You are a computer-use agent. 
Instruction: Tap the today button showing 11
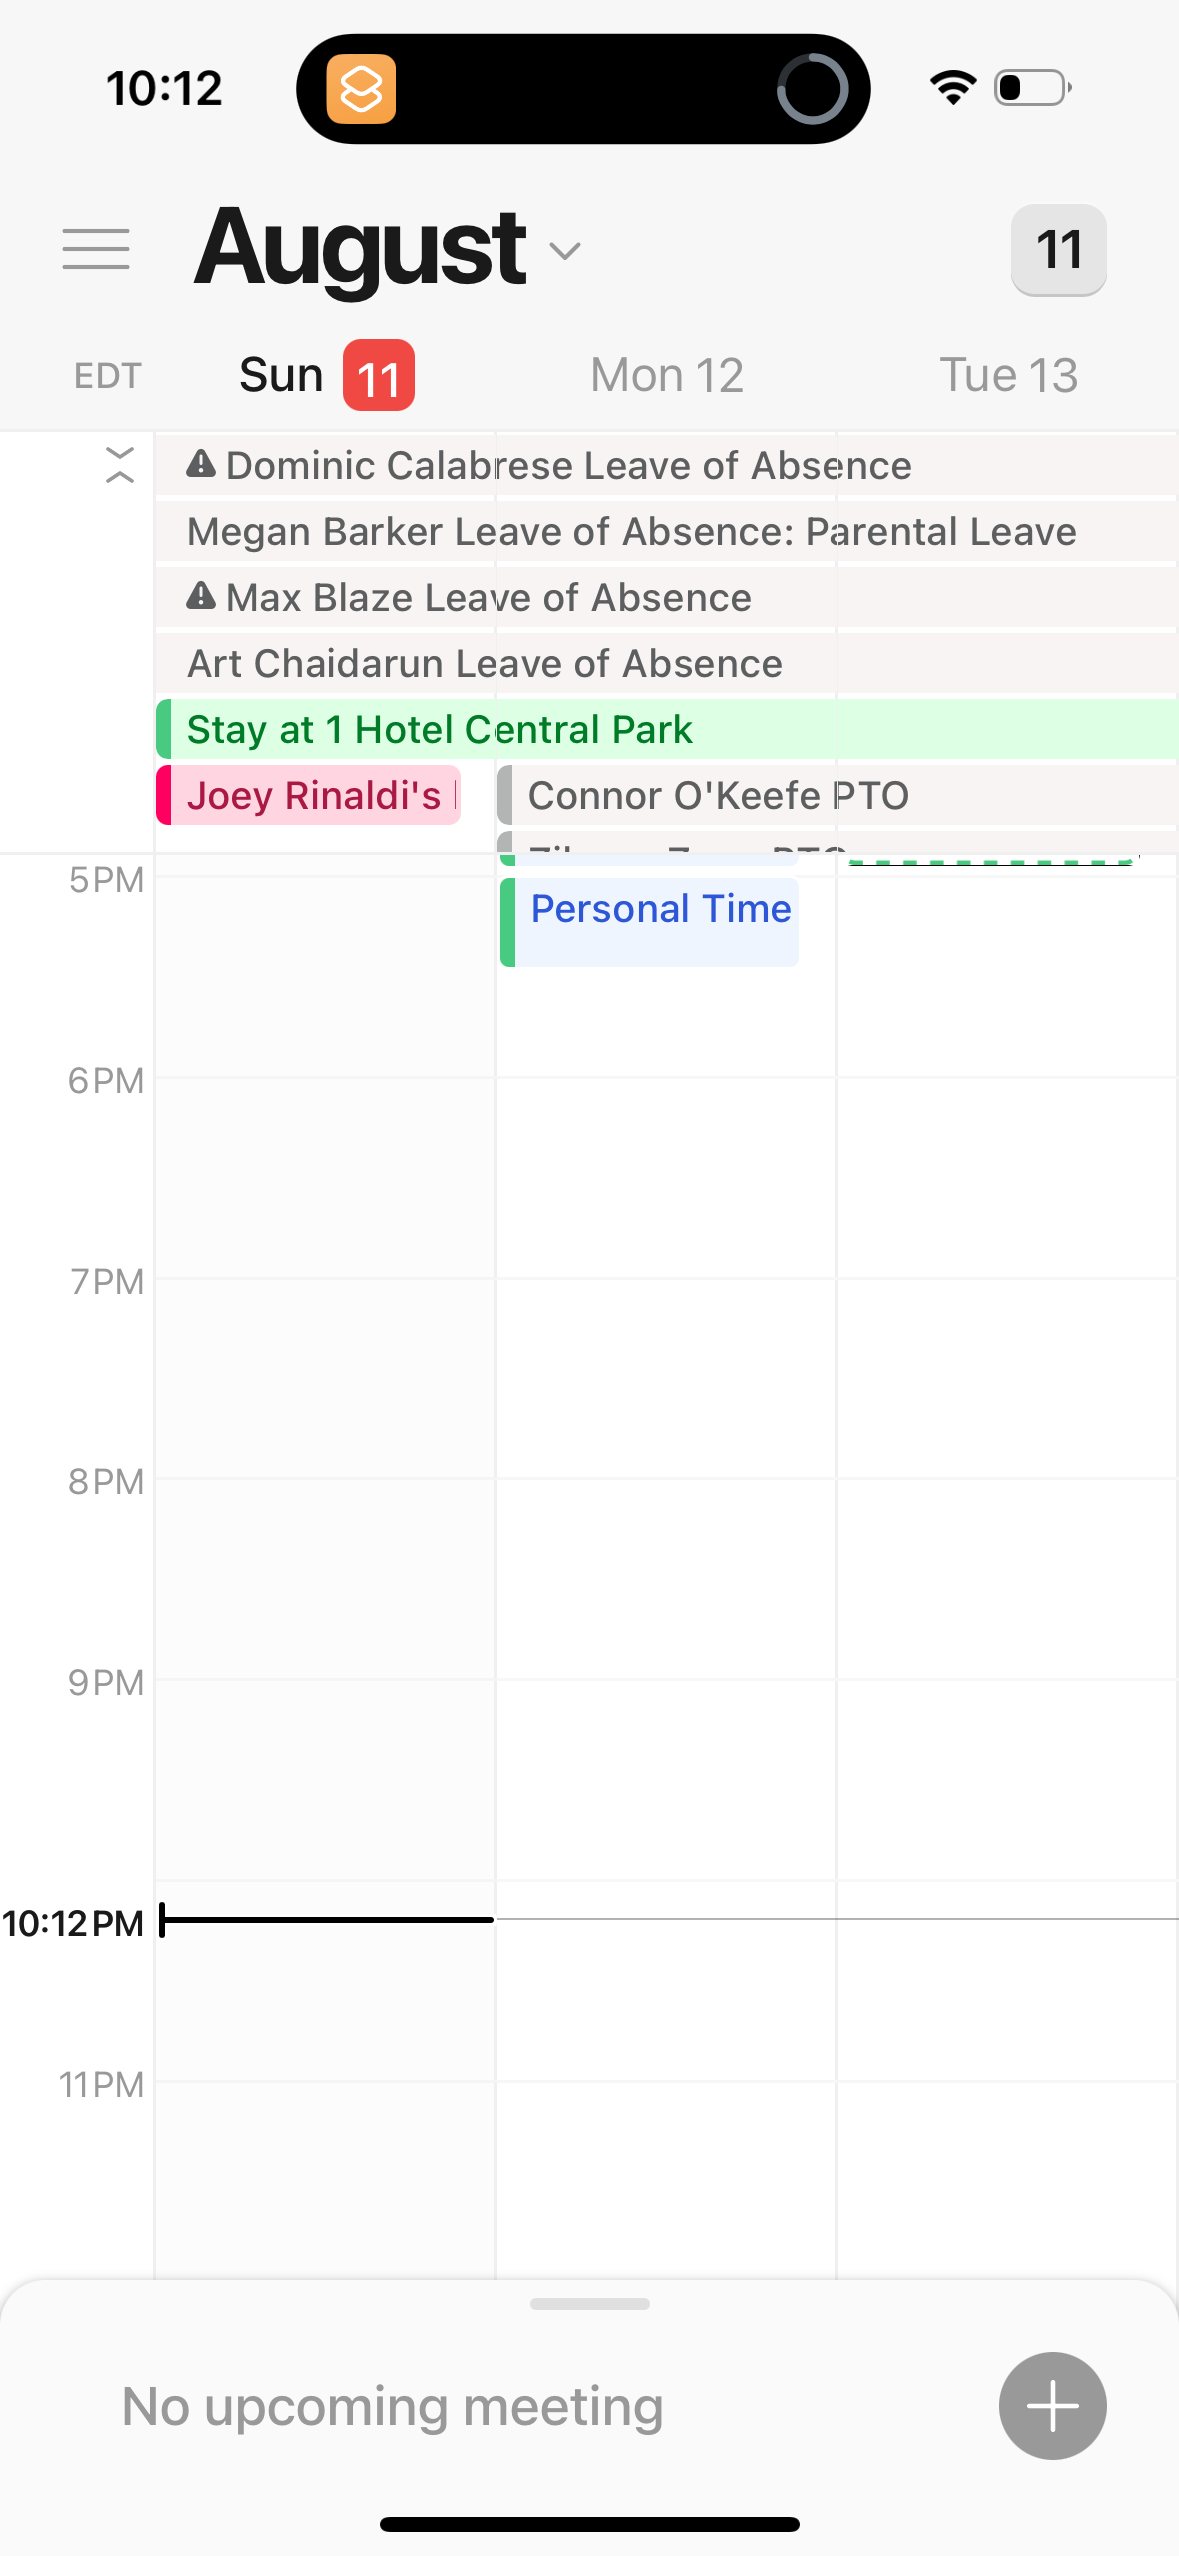point(1058,249)
